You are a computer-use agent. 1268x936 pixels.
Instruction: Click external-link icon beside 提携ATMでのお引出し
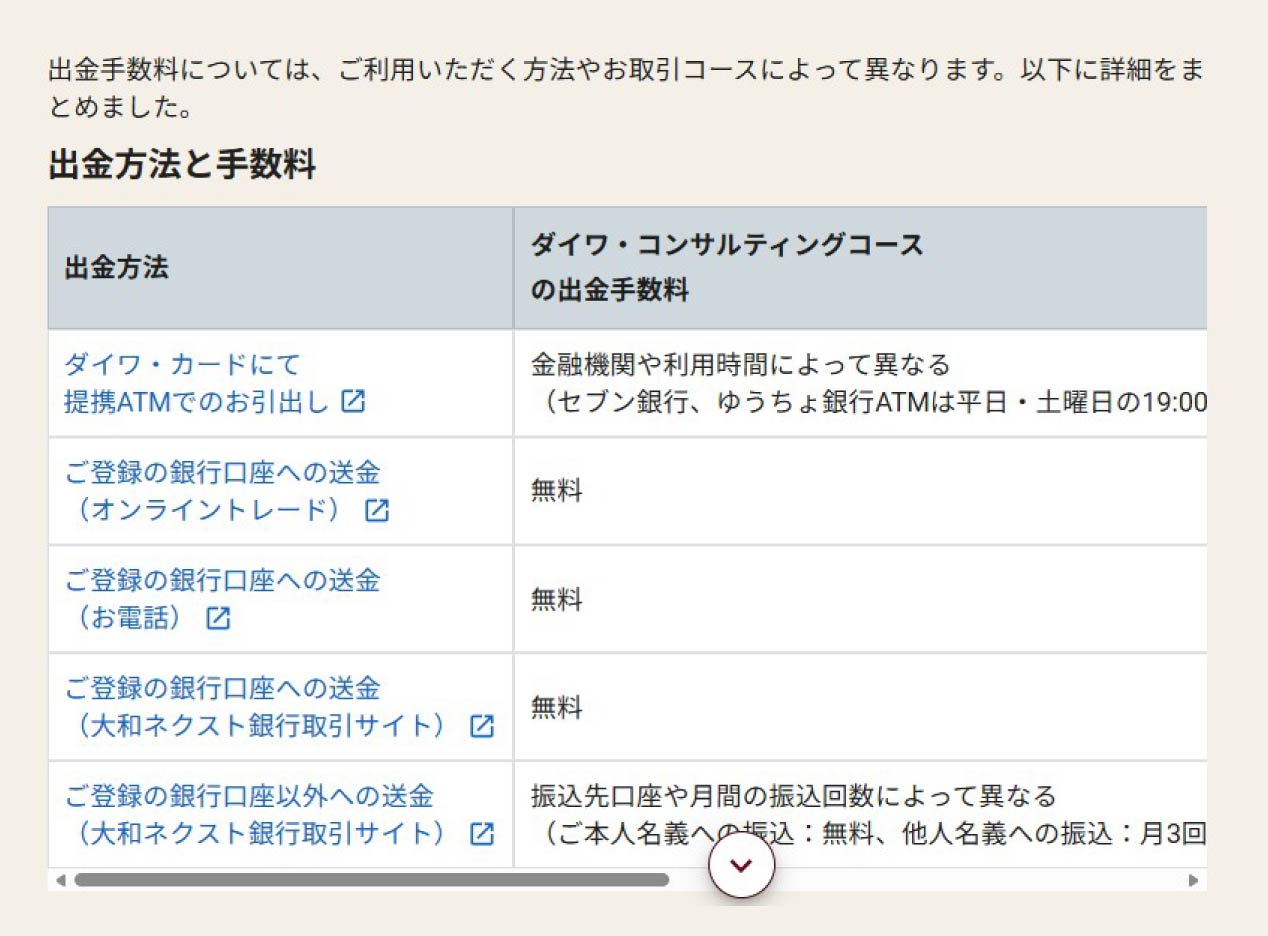[x=353, y=401]
